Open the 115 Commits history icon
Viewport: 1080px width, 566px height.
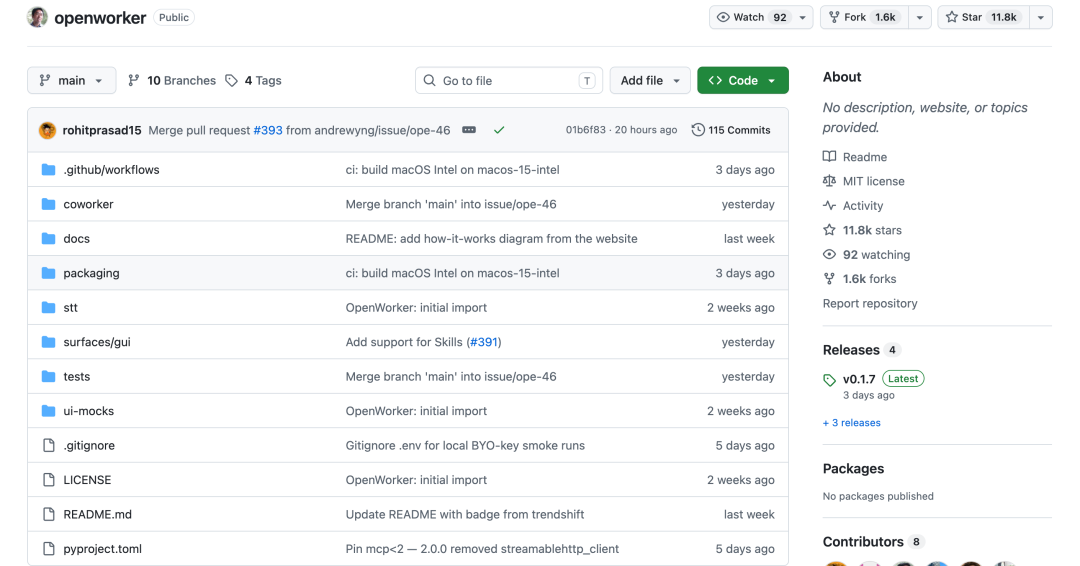698,129
